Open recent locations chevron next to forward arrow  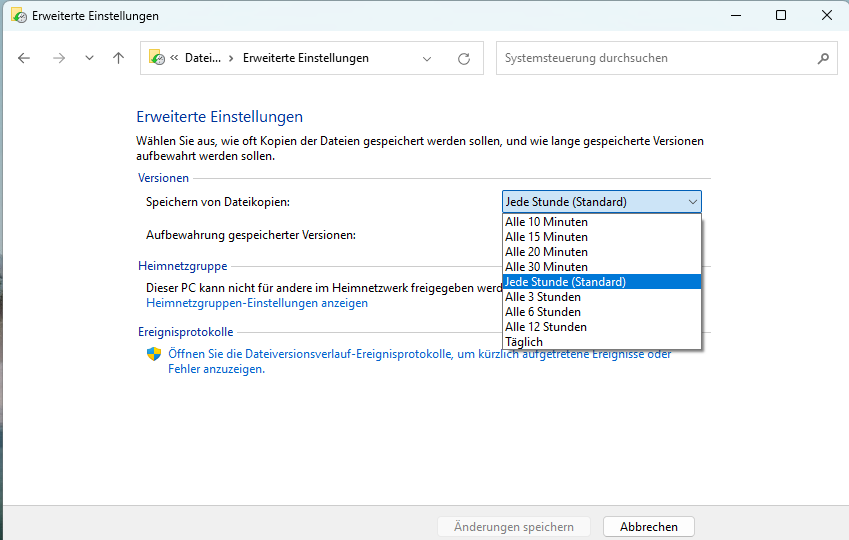[89, 58]
